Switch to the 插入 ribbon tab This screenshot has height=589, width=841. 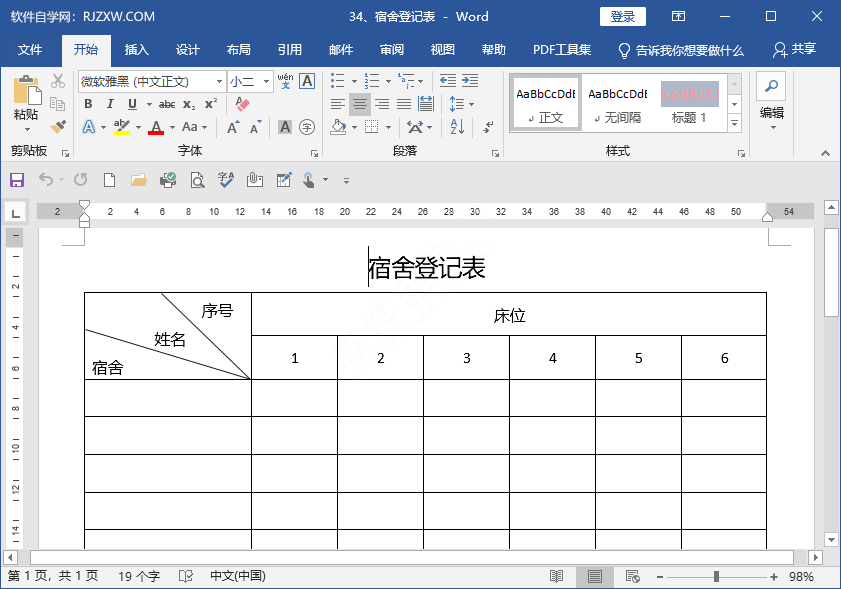(136, 49)
